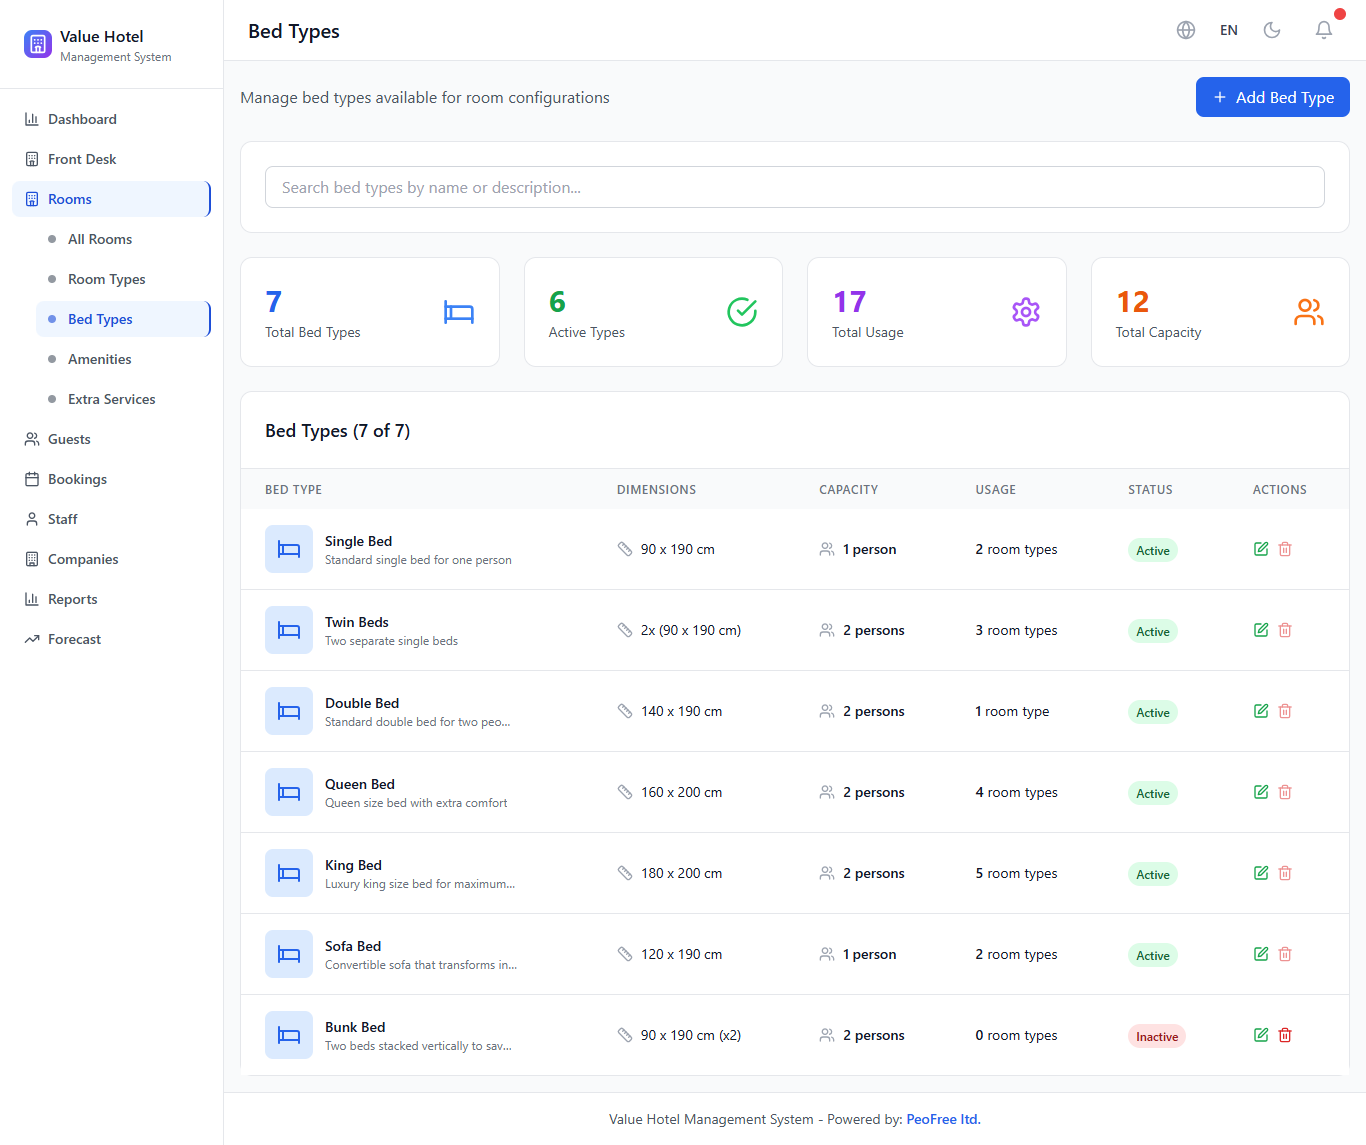The width and height of the screenshot is (1366, 1145).
Task: Click the globe language icon
Action: point(1186,30)
